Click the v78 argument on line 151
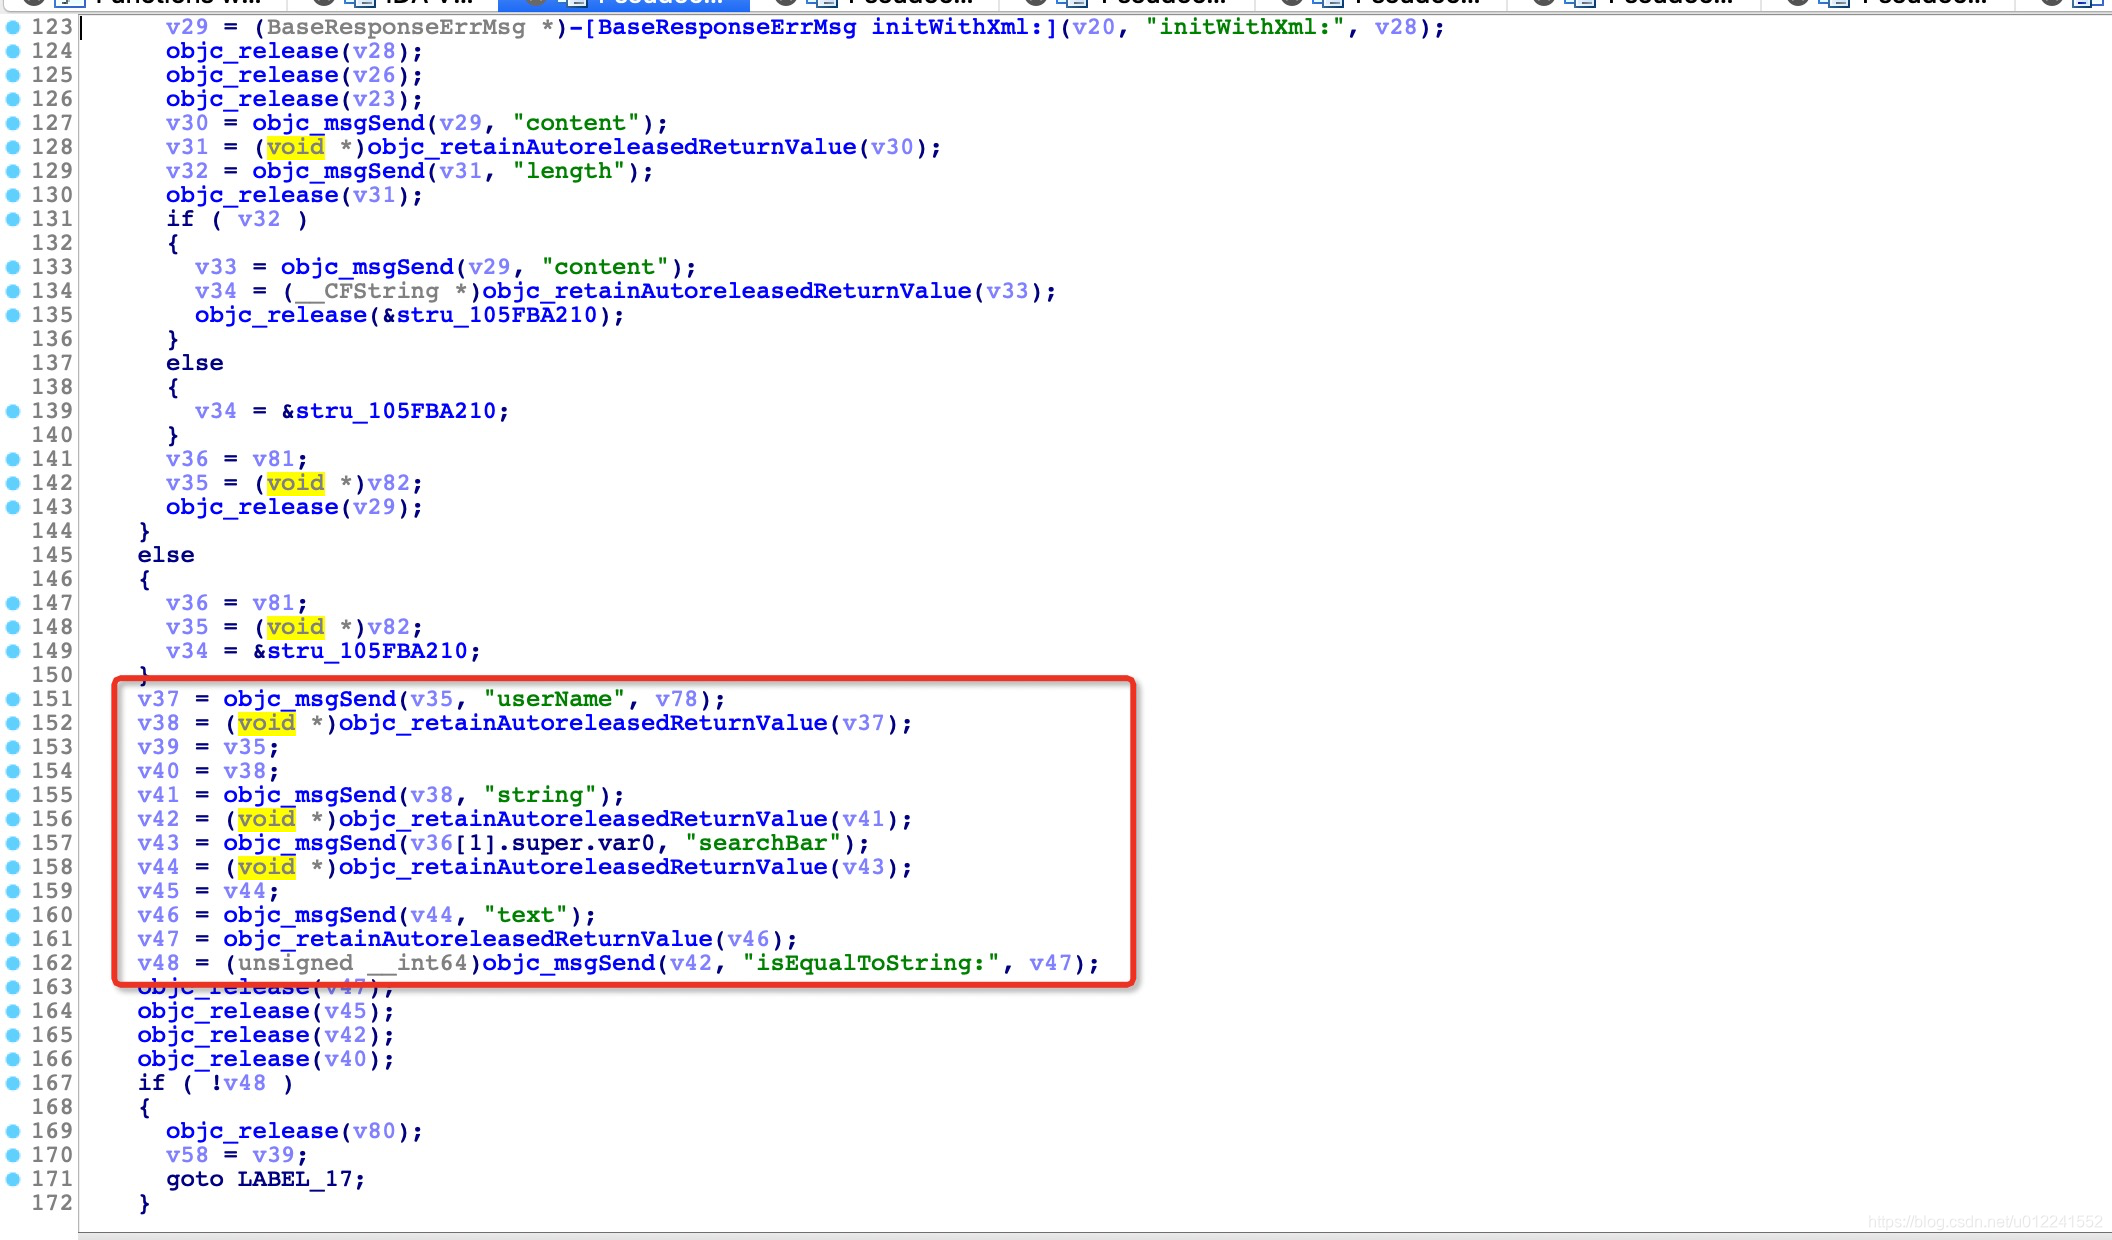Viewport: 2112px width, 1240px height. pos(676,699)
